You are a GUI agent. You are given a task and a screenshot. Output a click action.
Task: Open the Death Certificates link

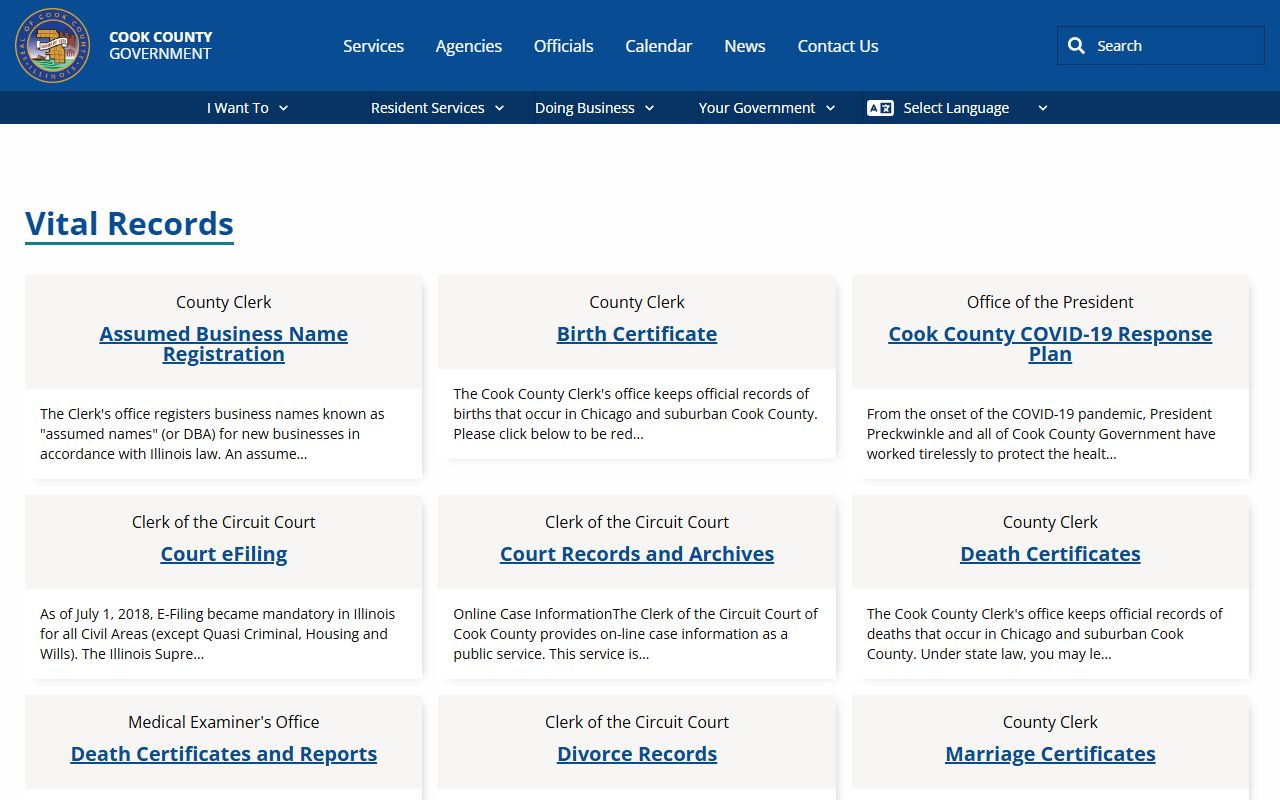[x=1050, y=554]
